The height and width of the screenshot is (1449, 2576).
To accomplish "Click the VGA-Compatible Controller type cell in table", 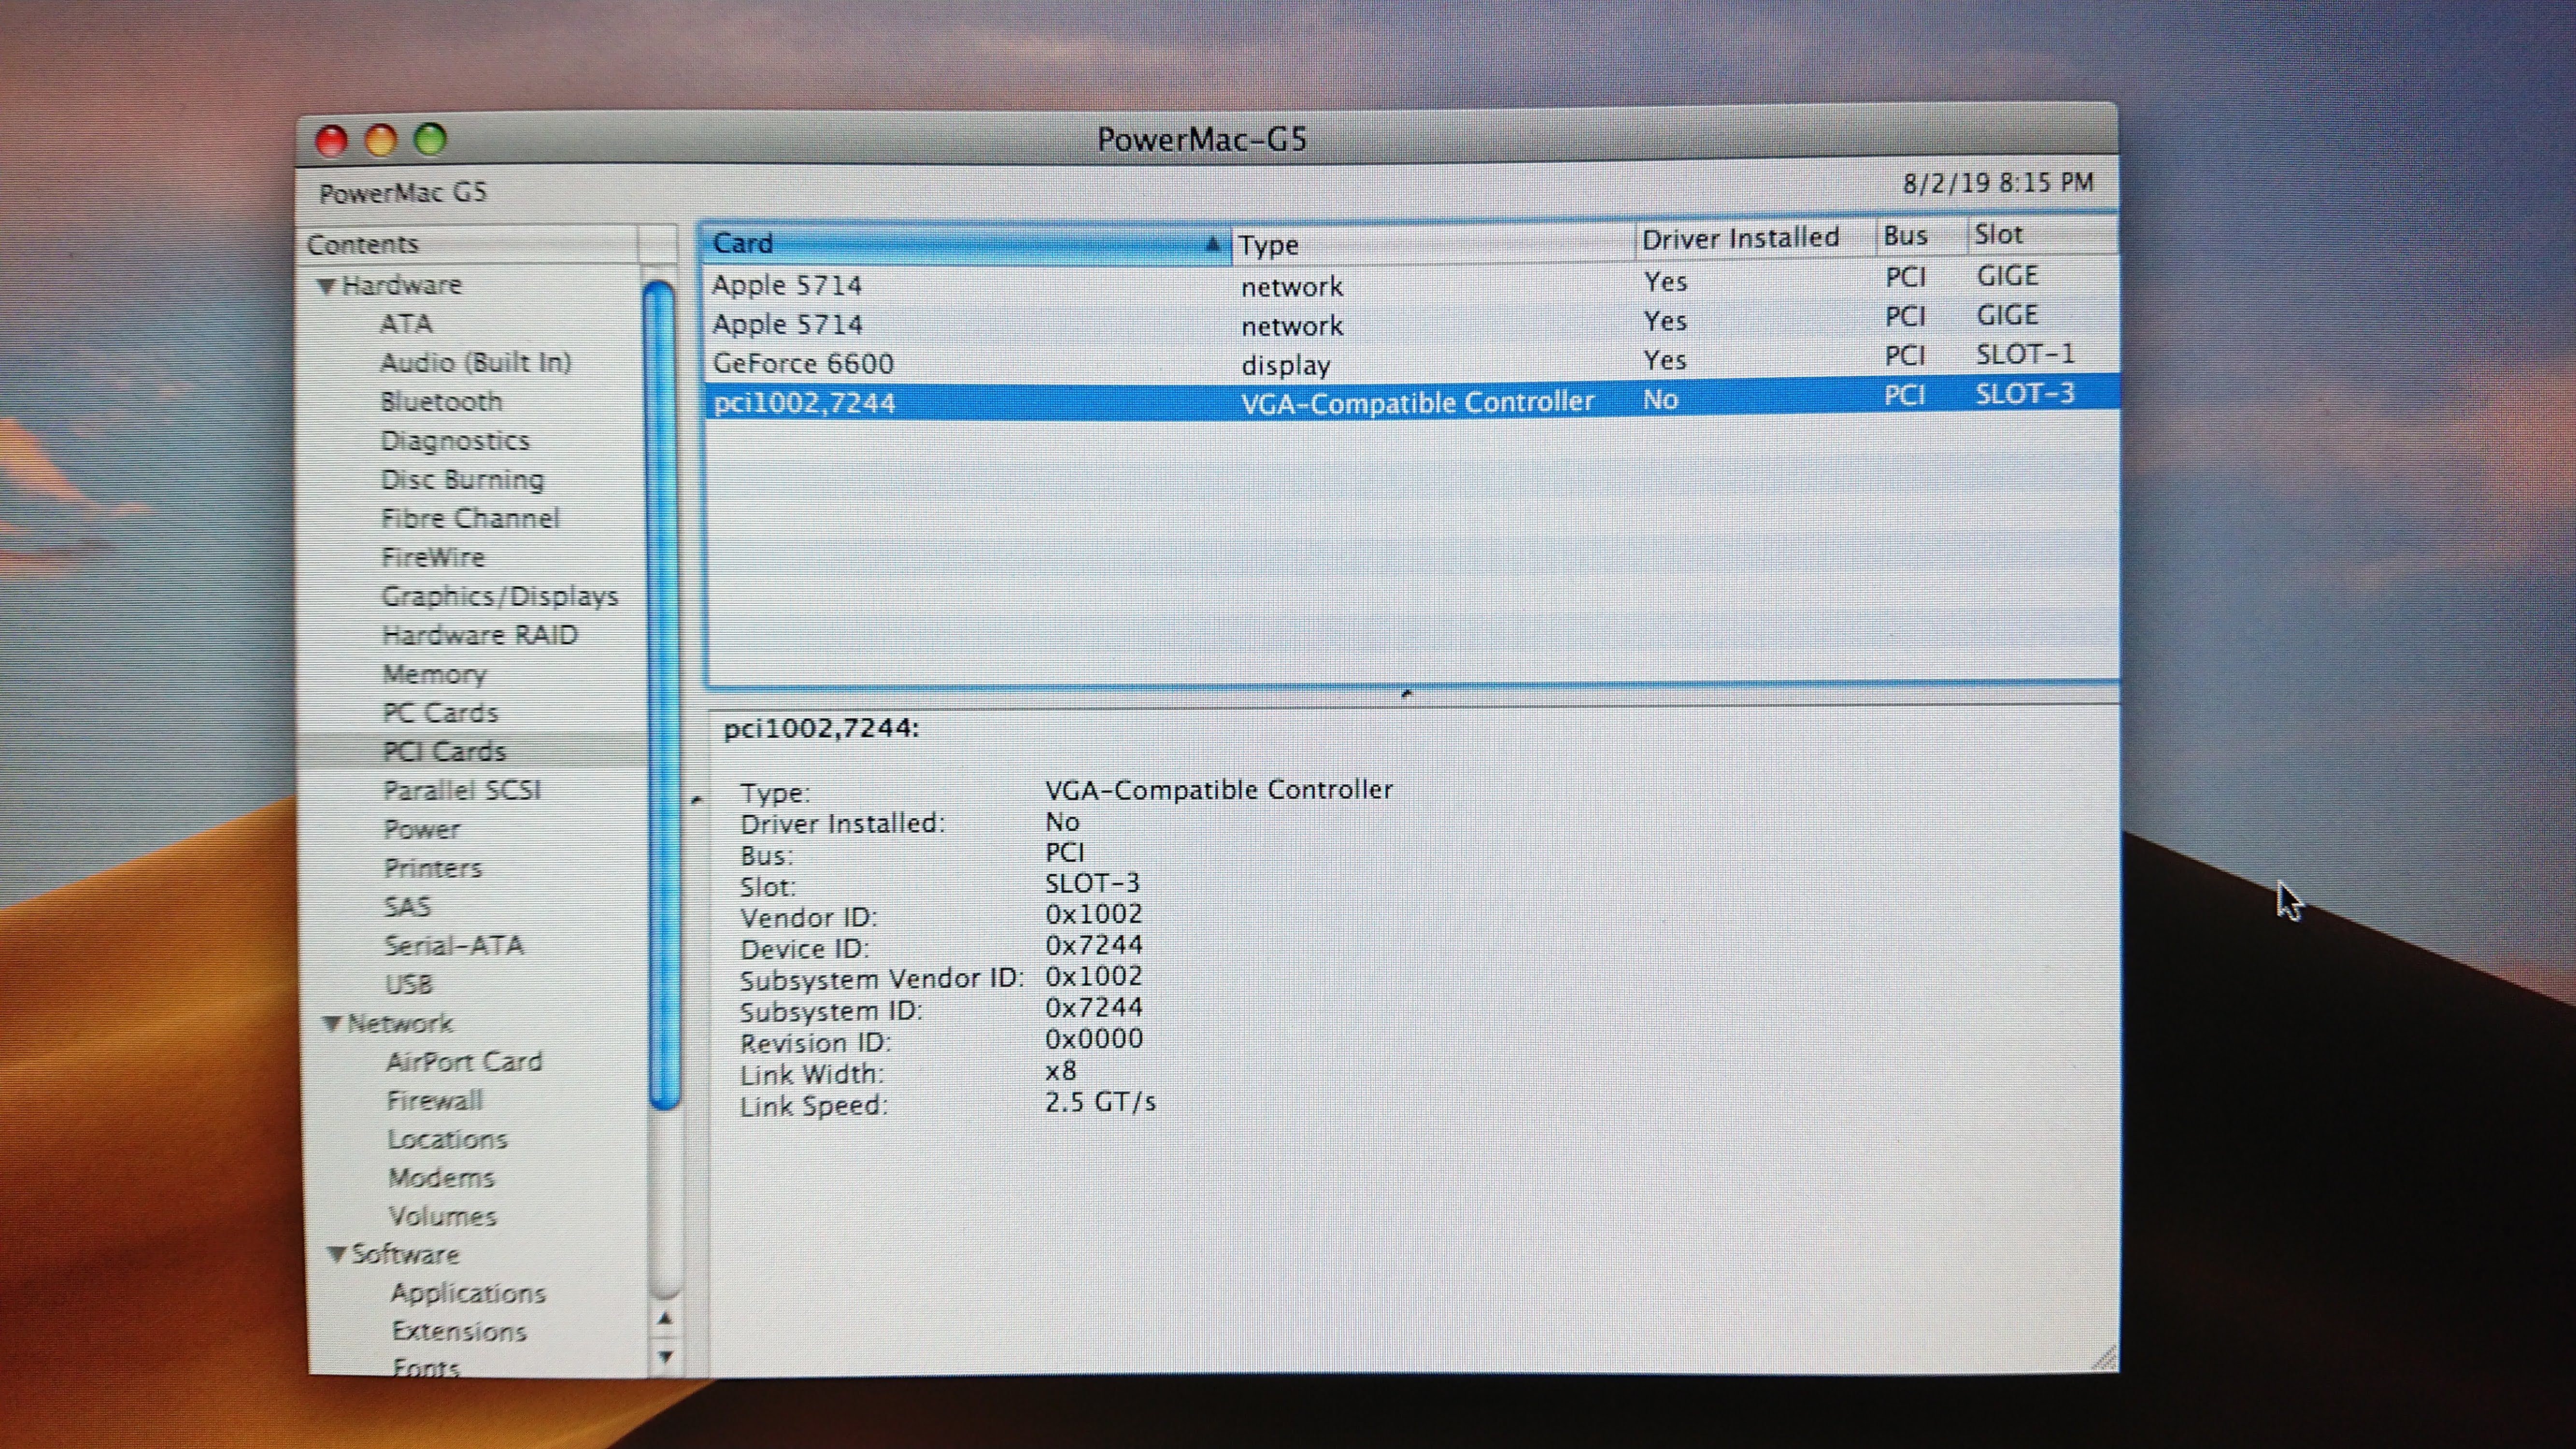I will click(1417, 402).
